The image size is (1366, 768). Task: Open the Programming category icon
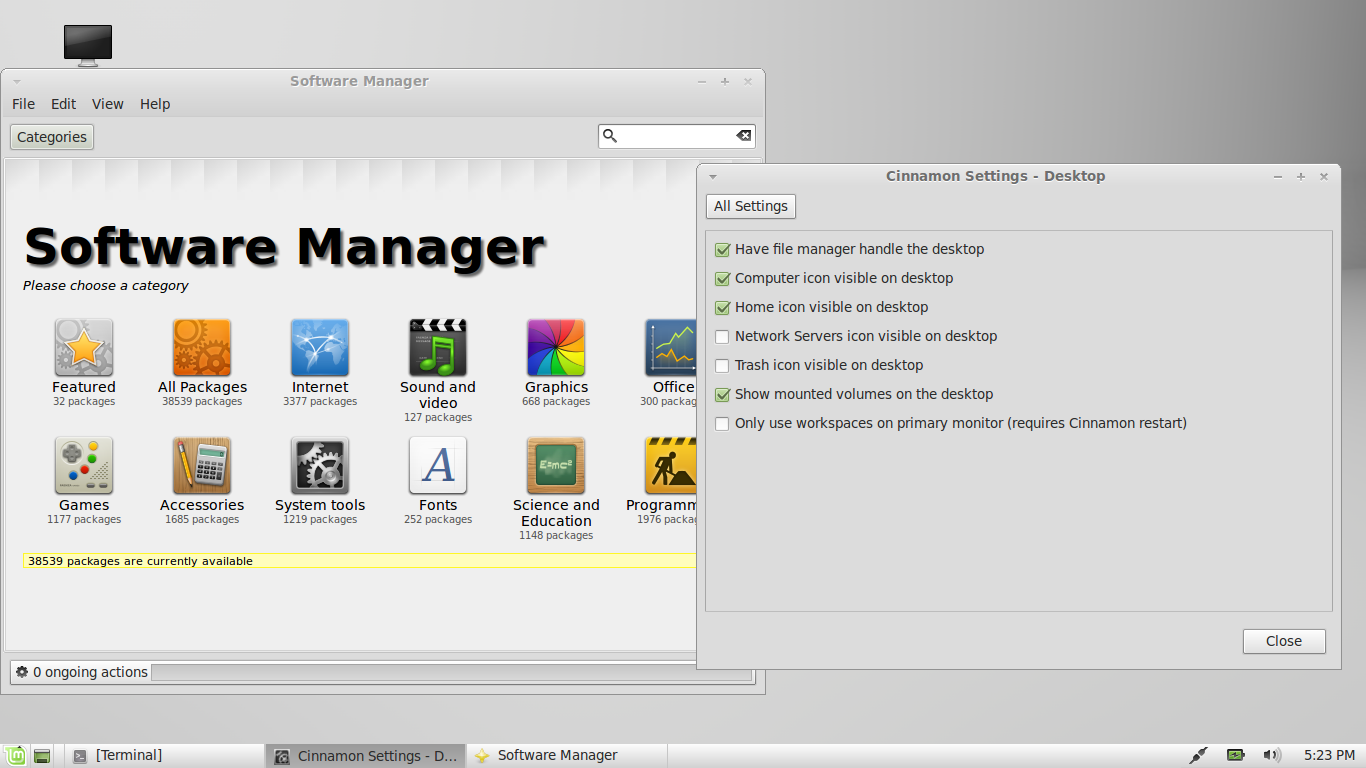click(x=670, y=466)
